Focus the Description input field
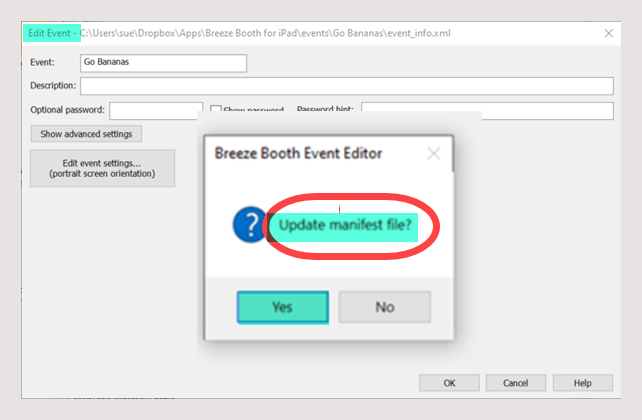 [x=347, y=86]
